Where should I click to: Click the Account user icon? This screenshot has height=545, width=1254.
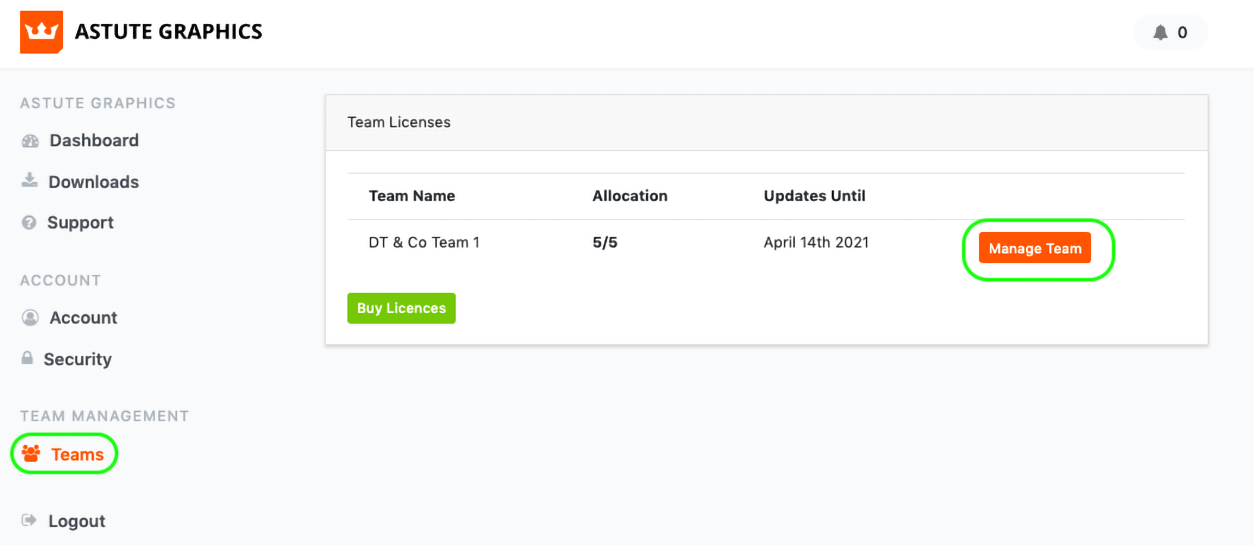click(x=30, y=318)
